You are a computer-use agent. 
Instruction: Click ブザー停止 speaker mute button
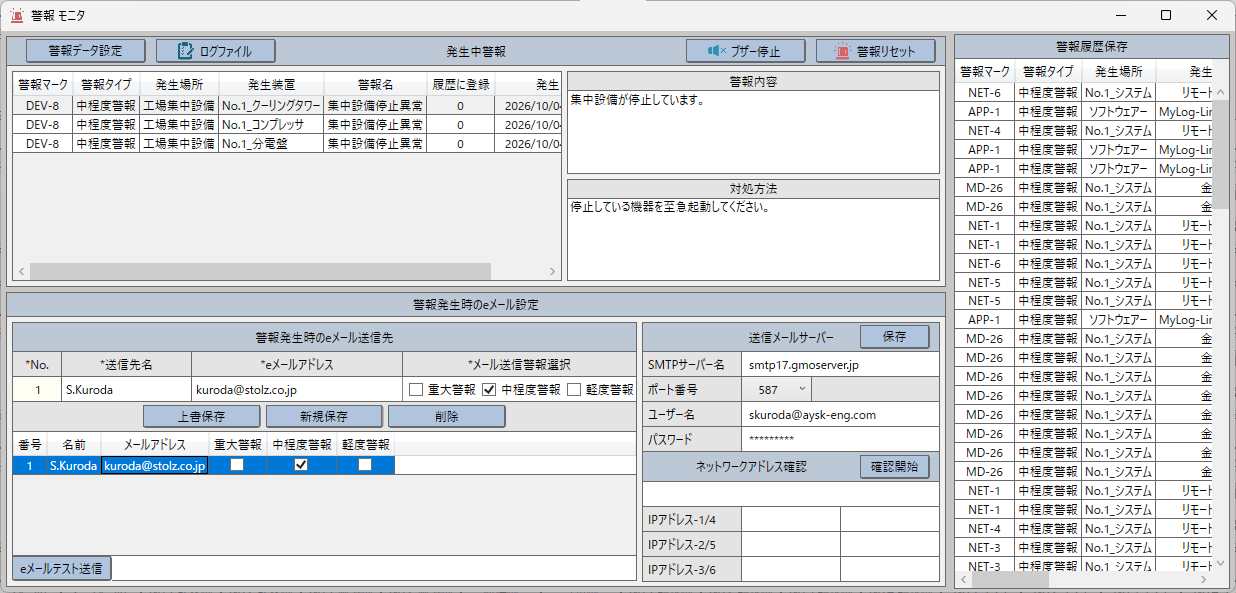tap(746, 51)
